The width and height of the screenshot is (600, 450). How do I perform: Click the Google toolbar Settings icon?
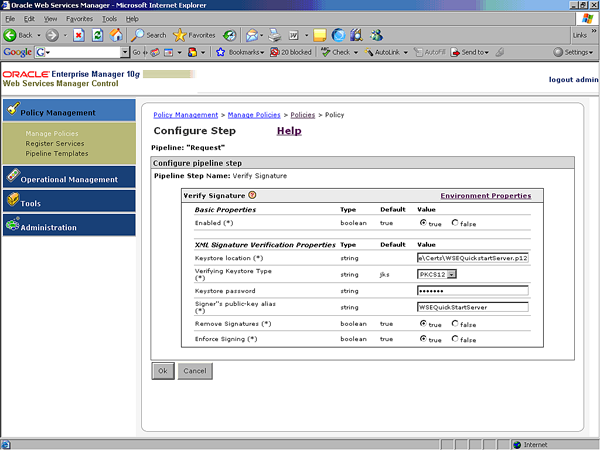[558, 52]
